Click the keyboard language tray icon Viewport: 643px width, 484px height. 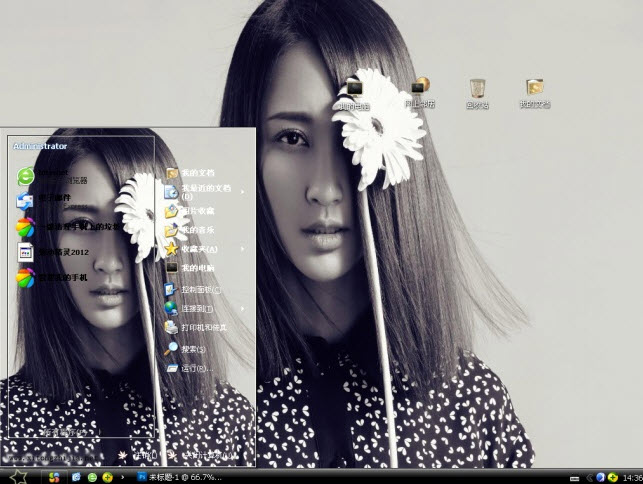click(575, 478)
